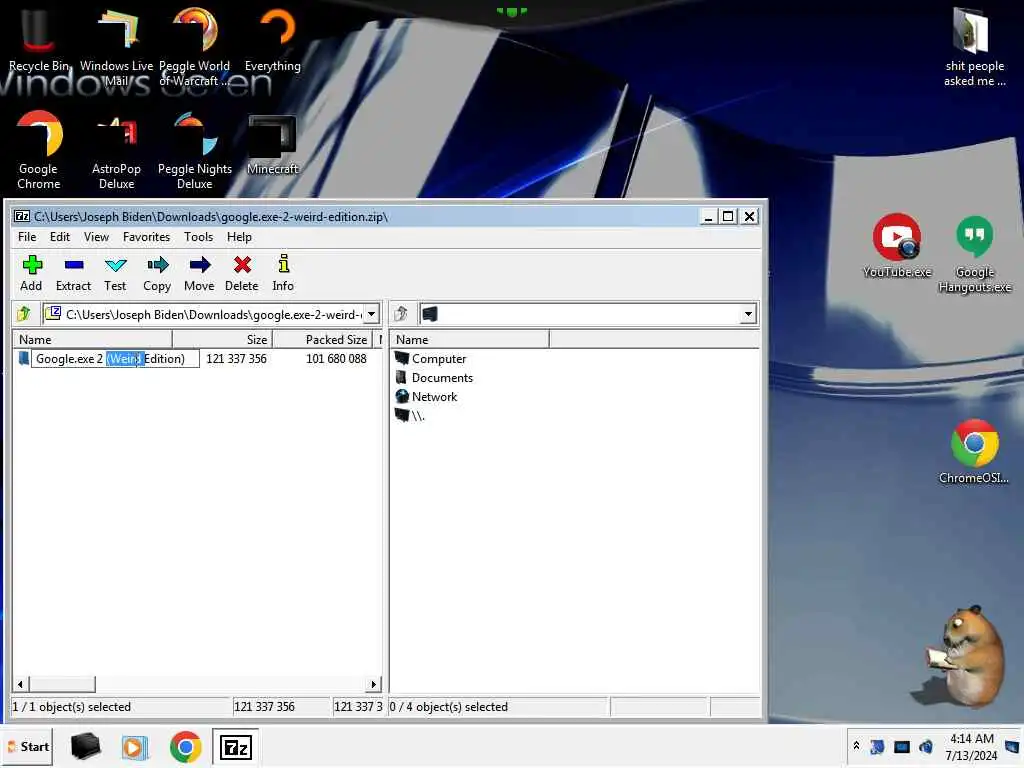Select 'shit people asked me' folder icon

click(974, 47)
